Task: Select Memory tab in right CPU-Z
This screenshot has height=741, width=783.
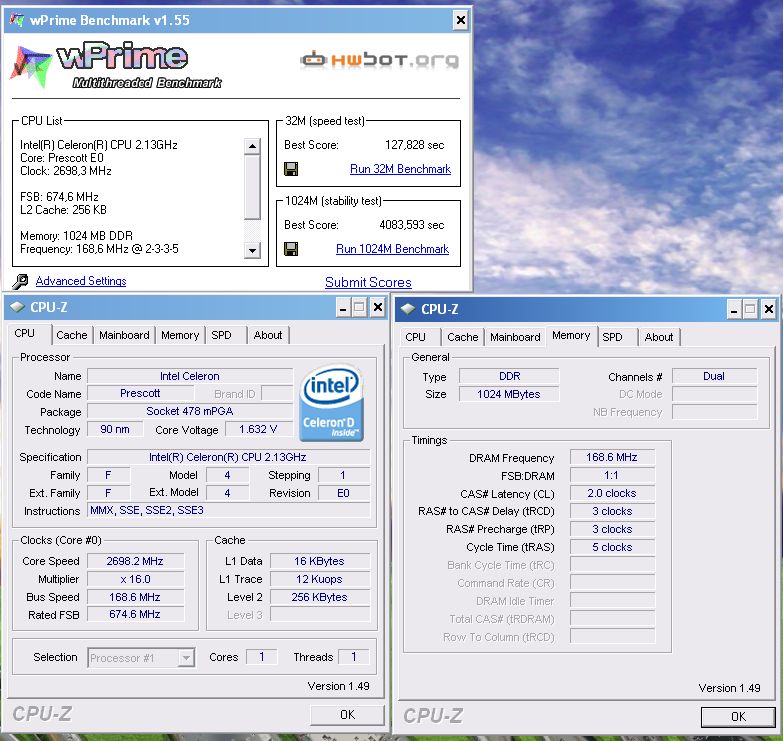Action: pyautogui.click(x=571, y=336)
